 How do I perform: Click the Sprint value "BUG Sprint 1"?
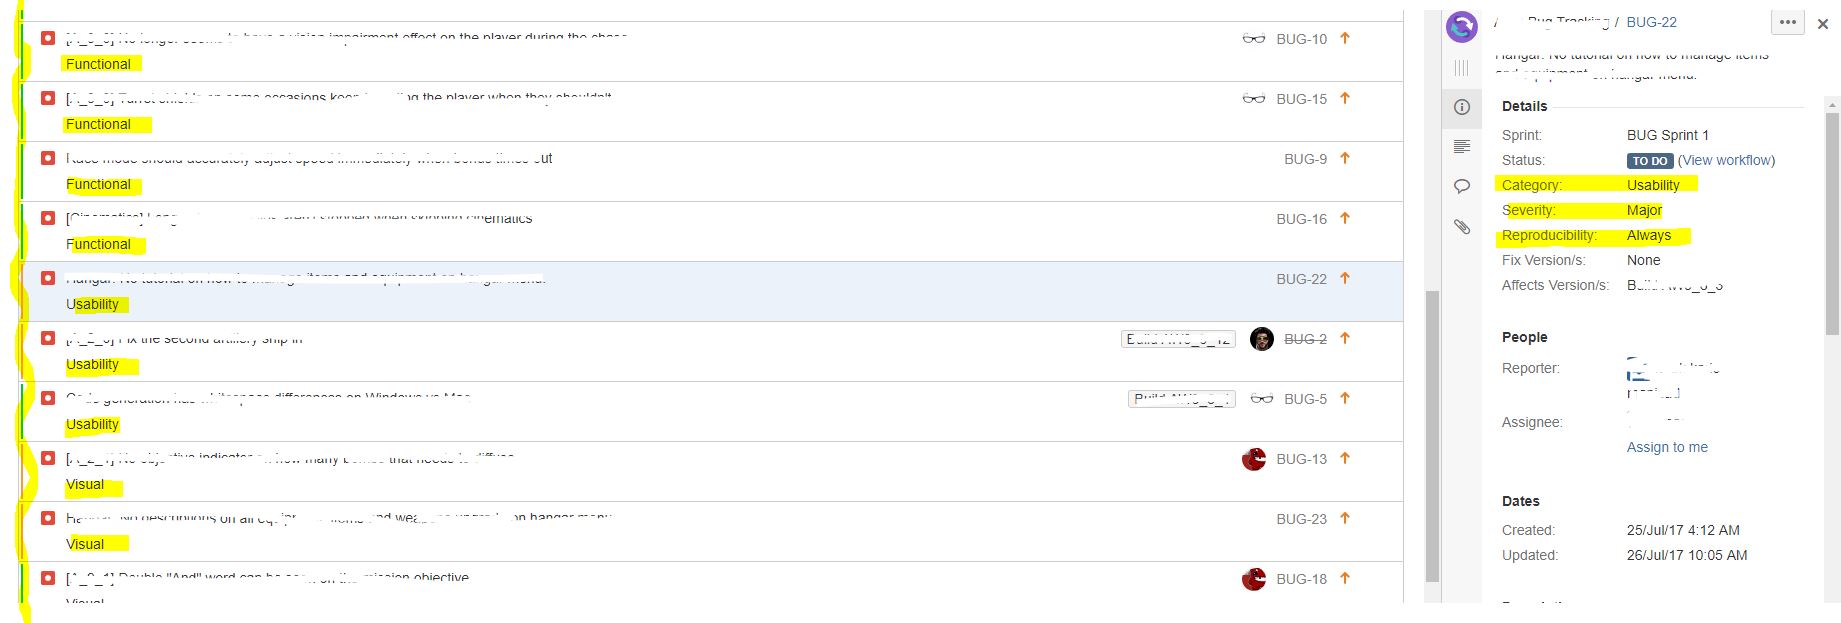[x=1668, y=135]
